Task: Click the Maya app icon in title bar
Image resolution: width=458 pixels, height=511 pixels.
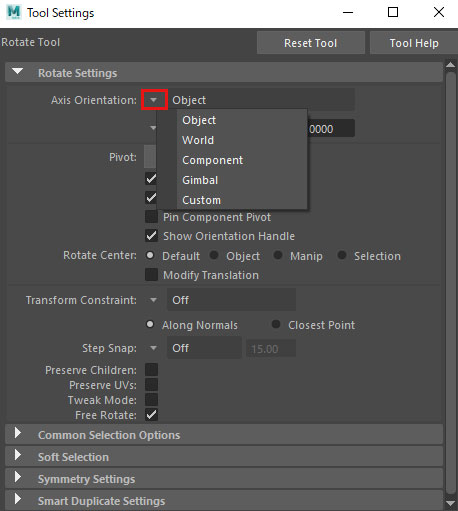Action: point(14,12)
